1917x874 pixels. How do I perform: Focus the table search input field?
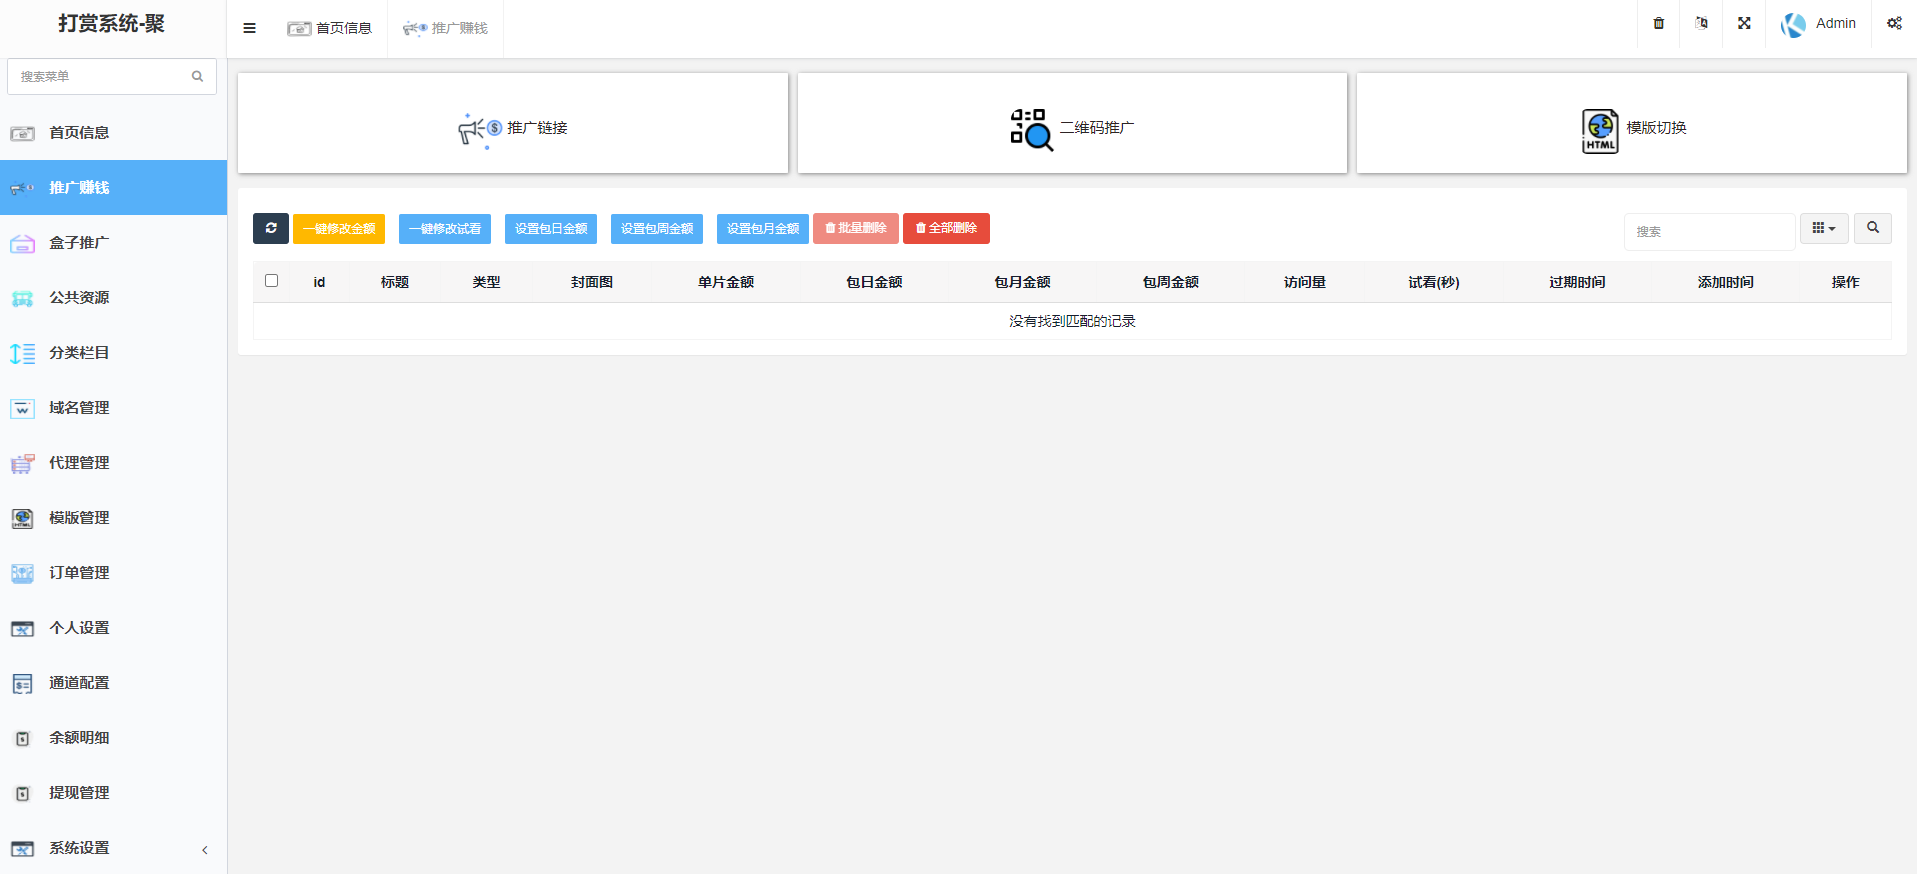1708,231
